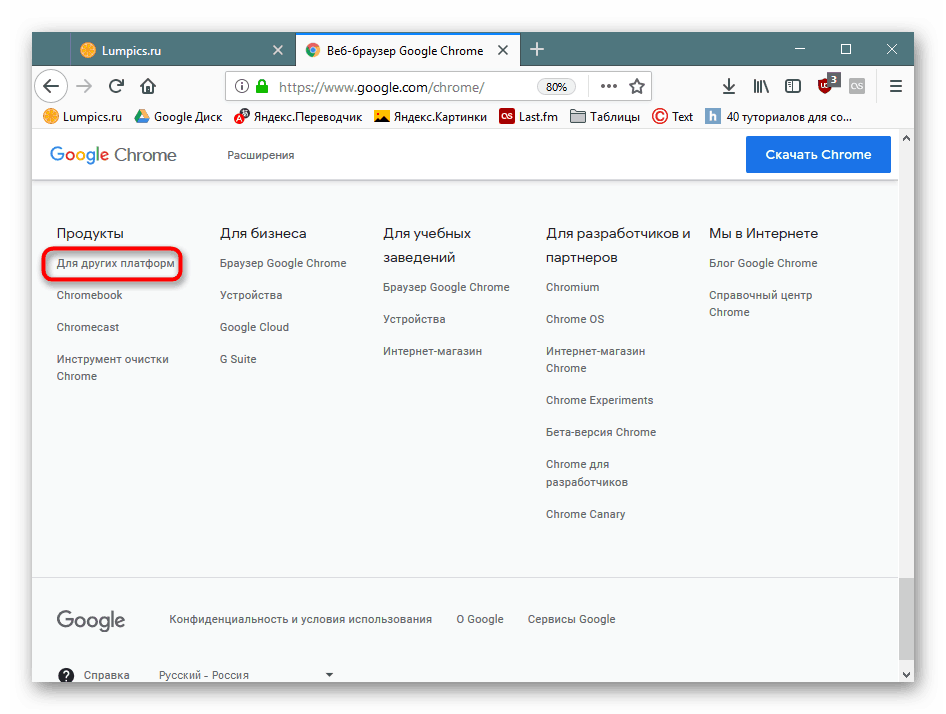Open a new tab with plus button
This screenshot has height=714, width=946.
[537, 49]
